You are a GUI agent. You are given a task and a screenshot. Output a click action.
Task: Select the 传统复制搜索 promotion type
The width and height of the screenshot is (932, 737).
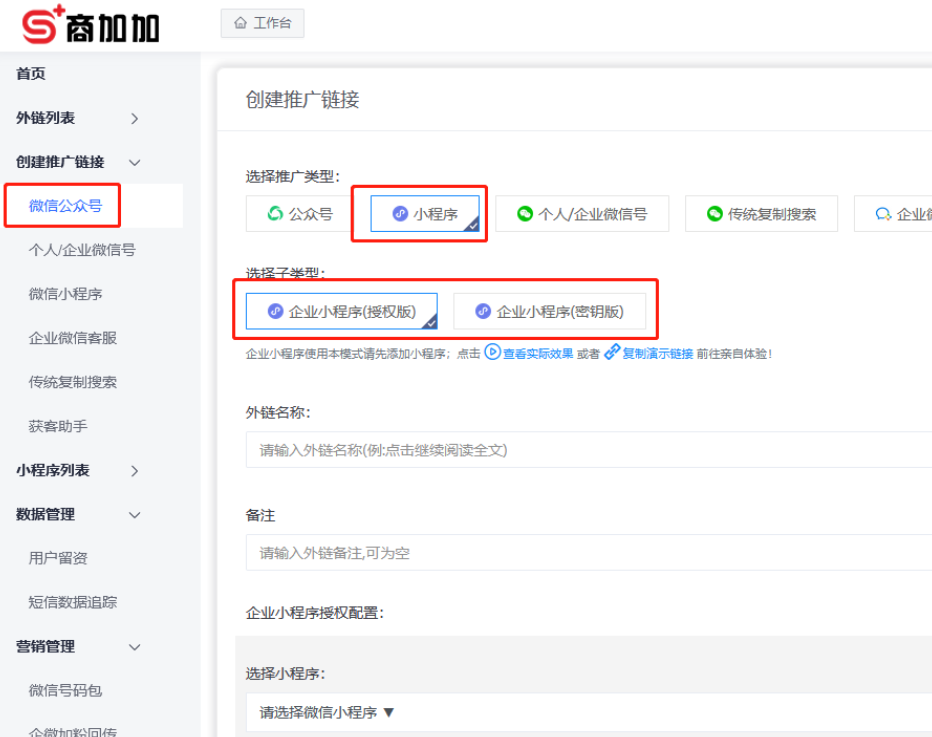pyautogui.click(x=760, y=213)
